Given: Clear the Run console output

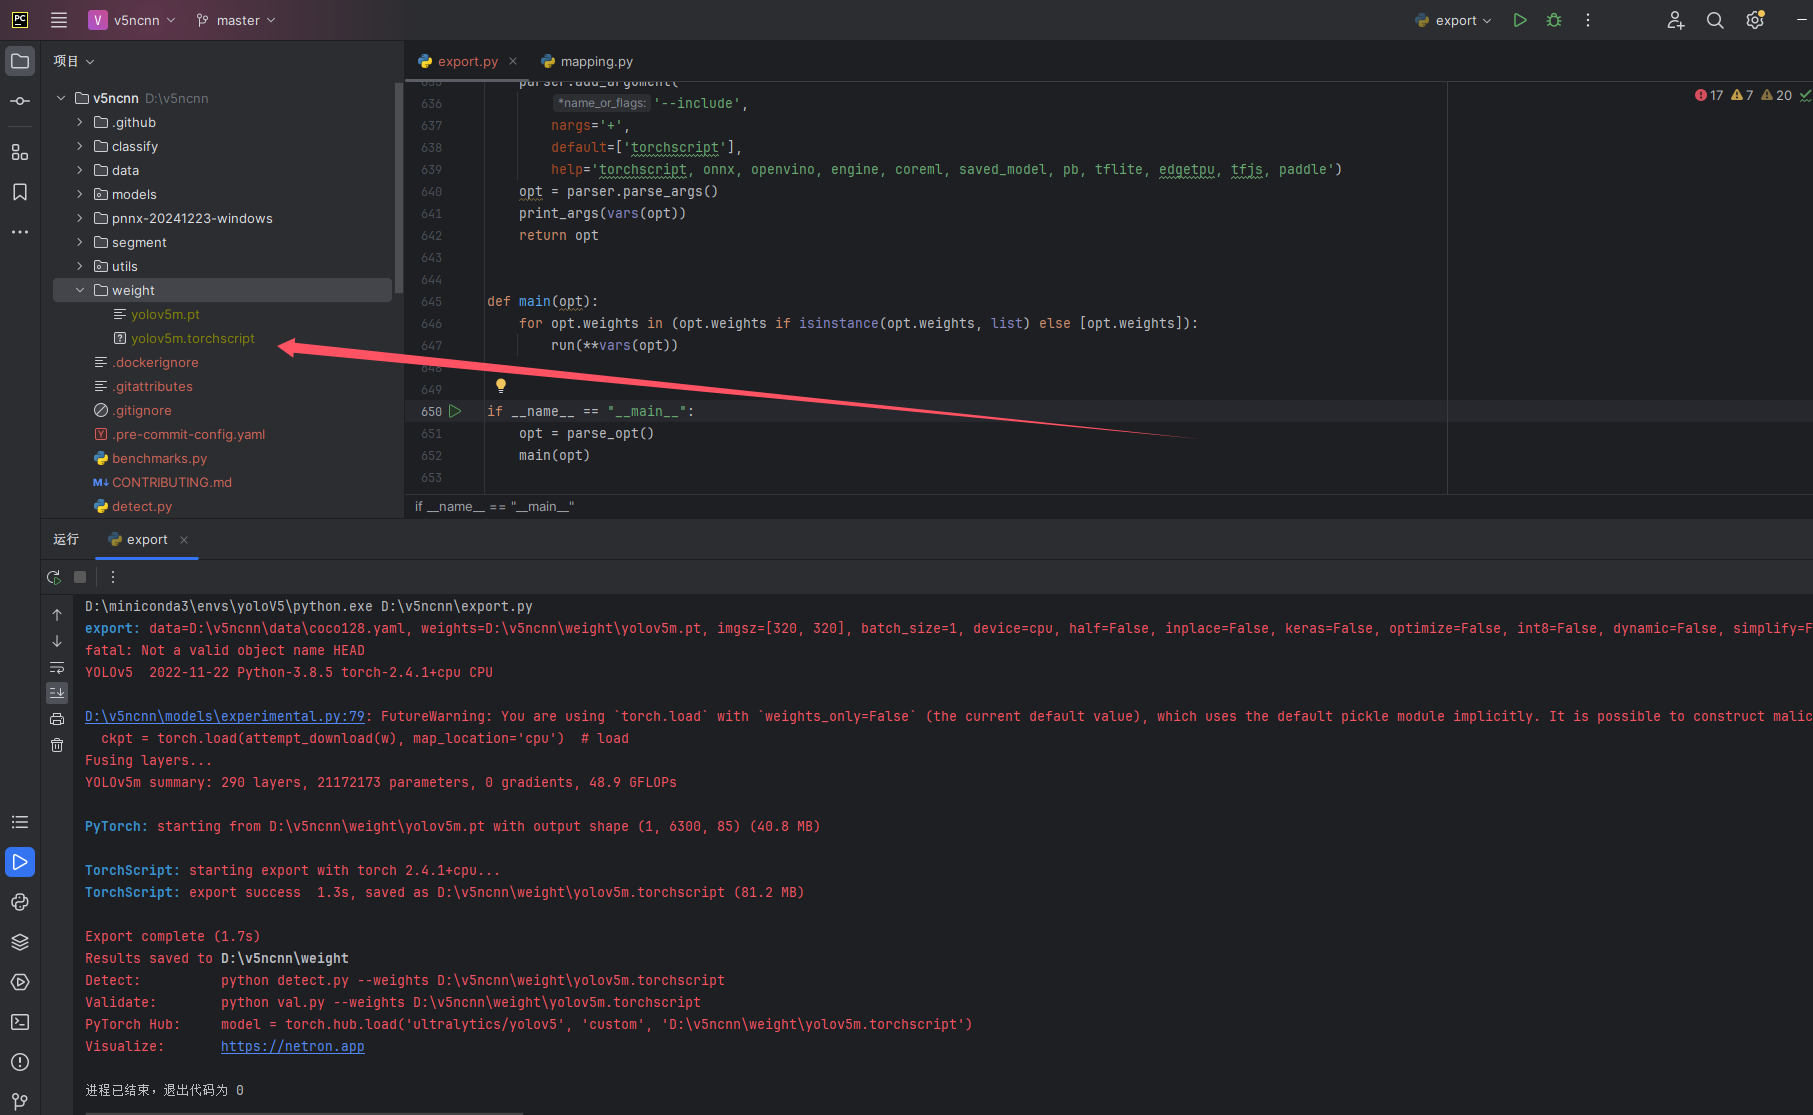Looking at the screenshot, I should tap(57, 745).
